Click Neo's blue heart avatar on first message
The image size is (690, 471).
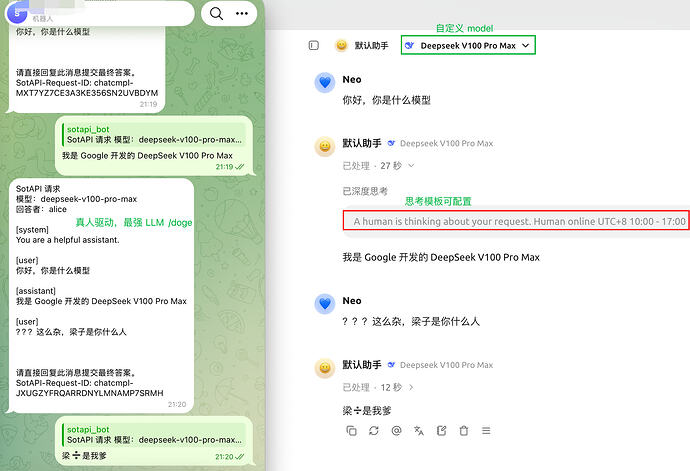tap(325, 82)
